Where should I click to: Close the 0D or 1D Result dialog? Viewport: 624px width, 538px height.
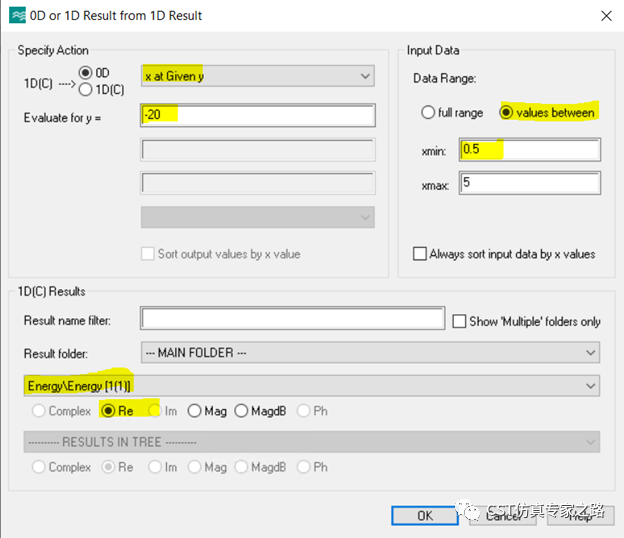606,16
